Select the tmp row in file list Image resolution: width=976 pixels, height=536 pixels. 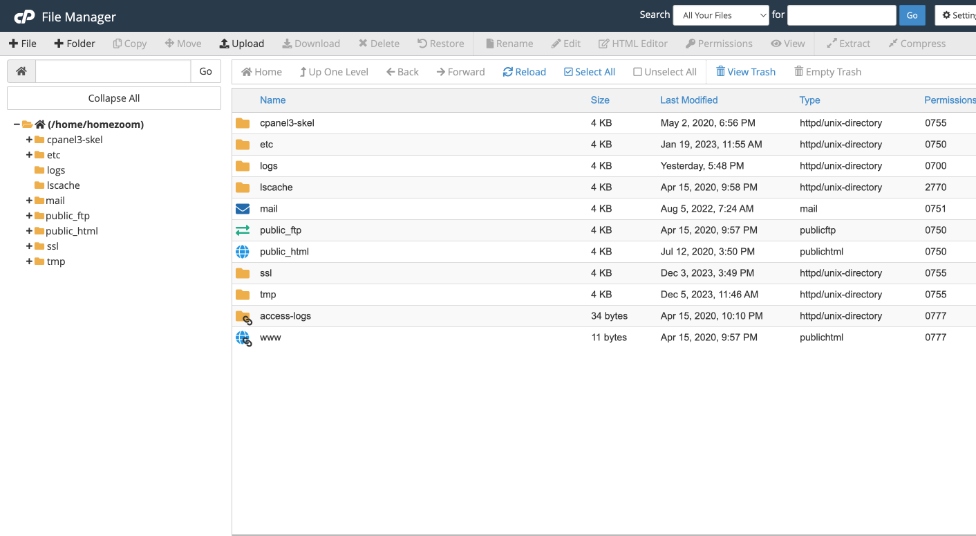coord(604,294)
